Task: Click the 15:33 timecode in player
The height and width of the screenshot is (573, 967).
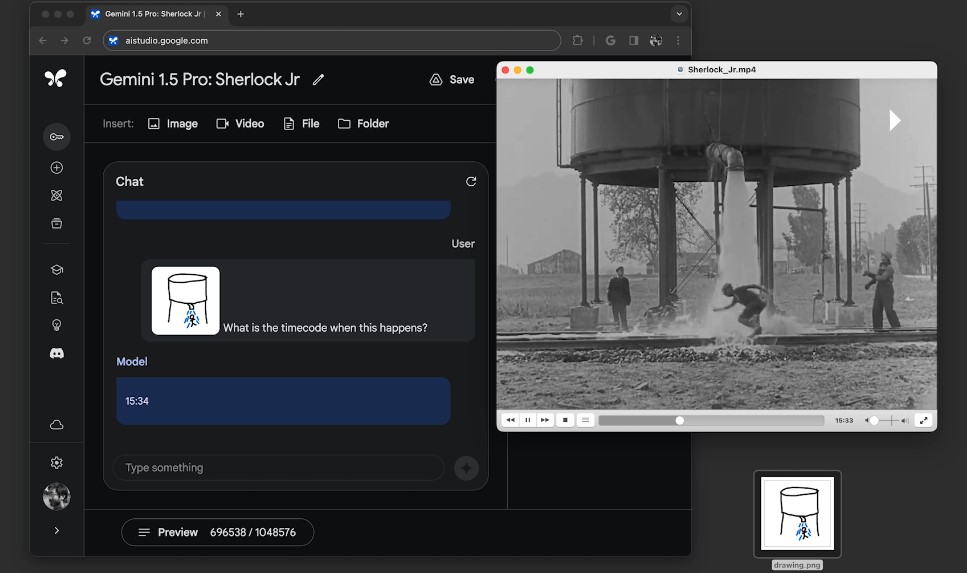Action: point(844,421)
